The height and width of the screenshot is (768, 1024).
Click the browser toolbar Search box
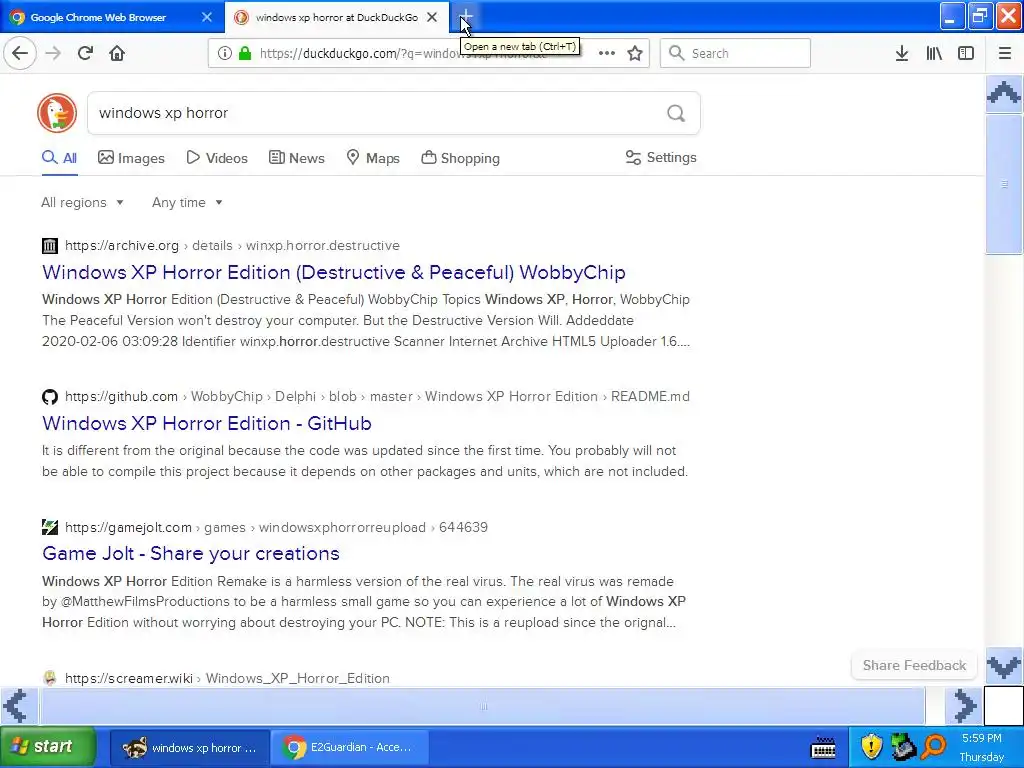coord(735,54)
